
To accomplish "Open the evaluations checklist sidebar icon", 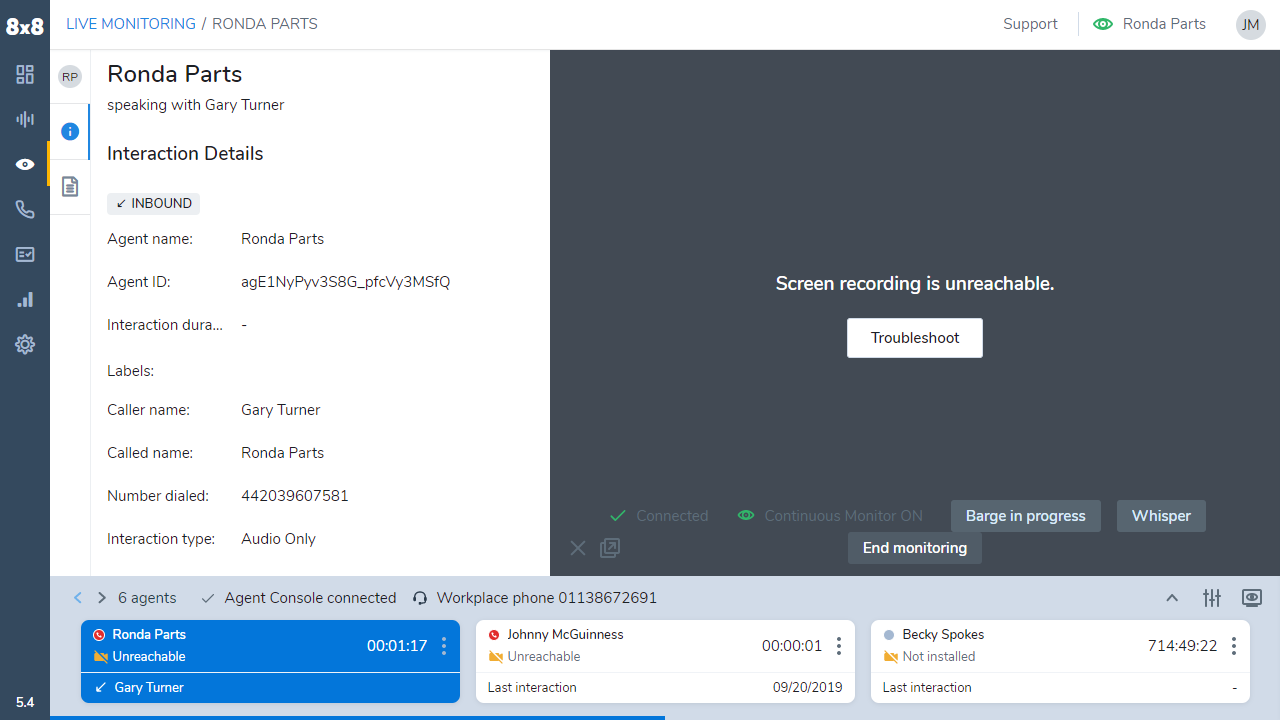I will click(x=25, y=255).
